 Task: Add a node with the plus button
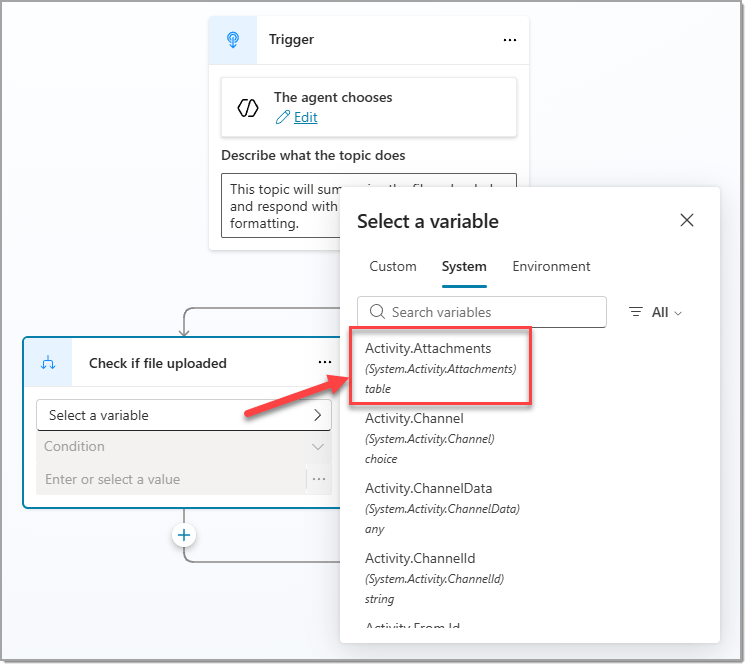[x=185, y=537]
